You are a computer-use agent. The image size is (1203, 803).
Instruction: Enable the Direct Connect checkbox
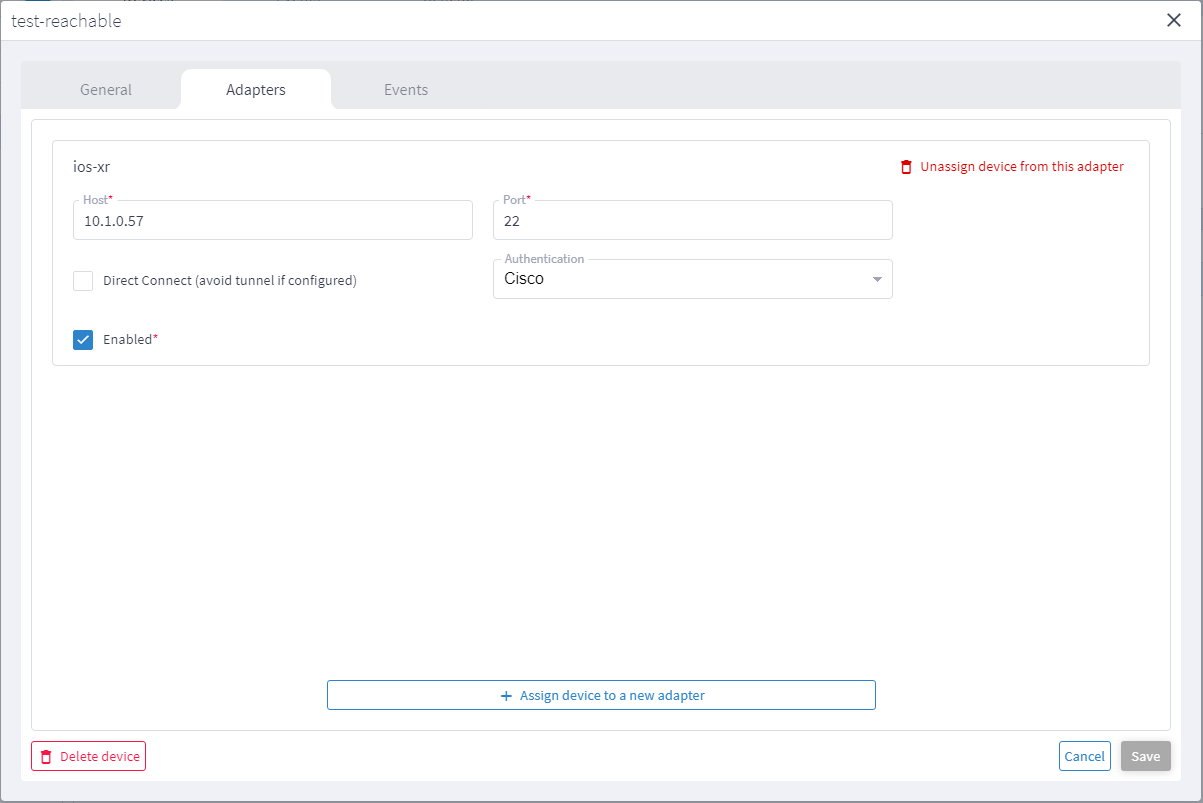83,281
